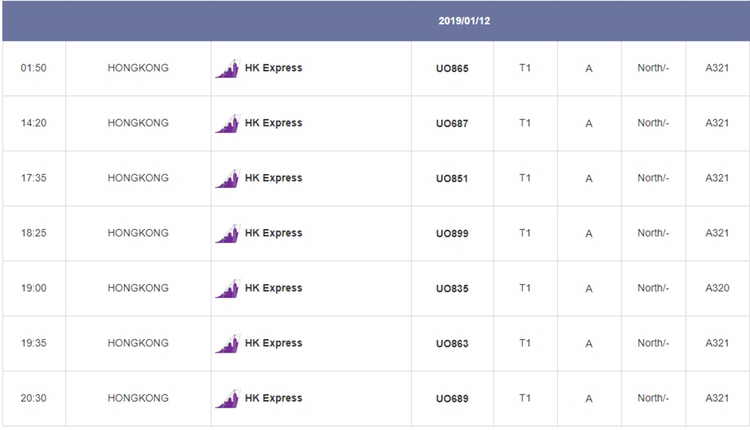Open flight number UO835
The image size is (750, 430).
(452, 288)
